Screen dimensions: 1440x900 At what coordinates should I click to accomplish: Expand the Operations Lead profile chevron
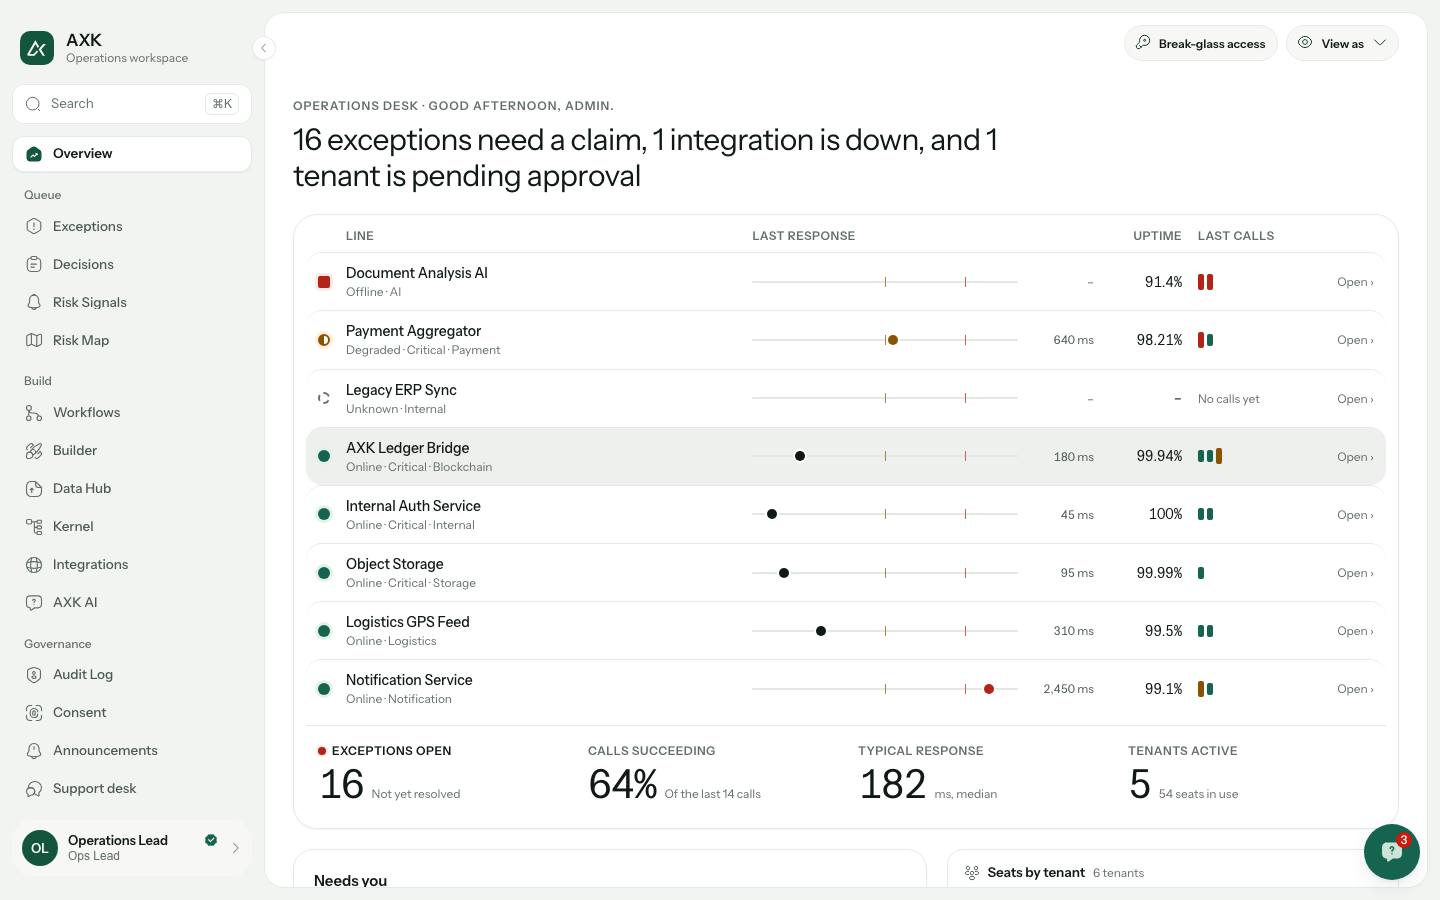[236, 848]
